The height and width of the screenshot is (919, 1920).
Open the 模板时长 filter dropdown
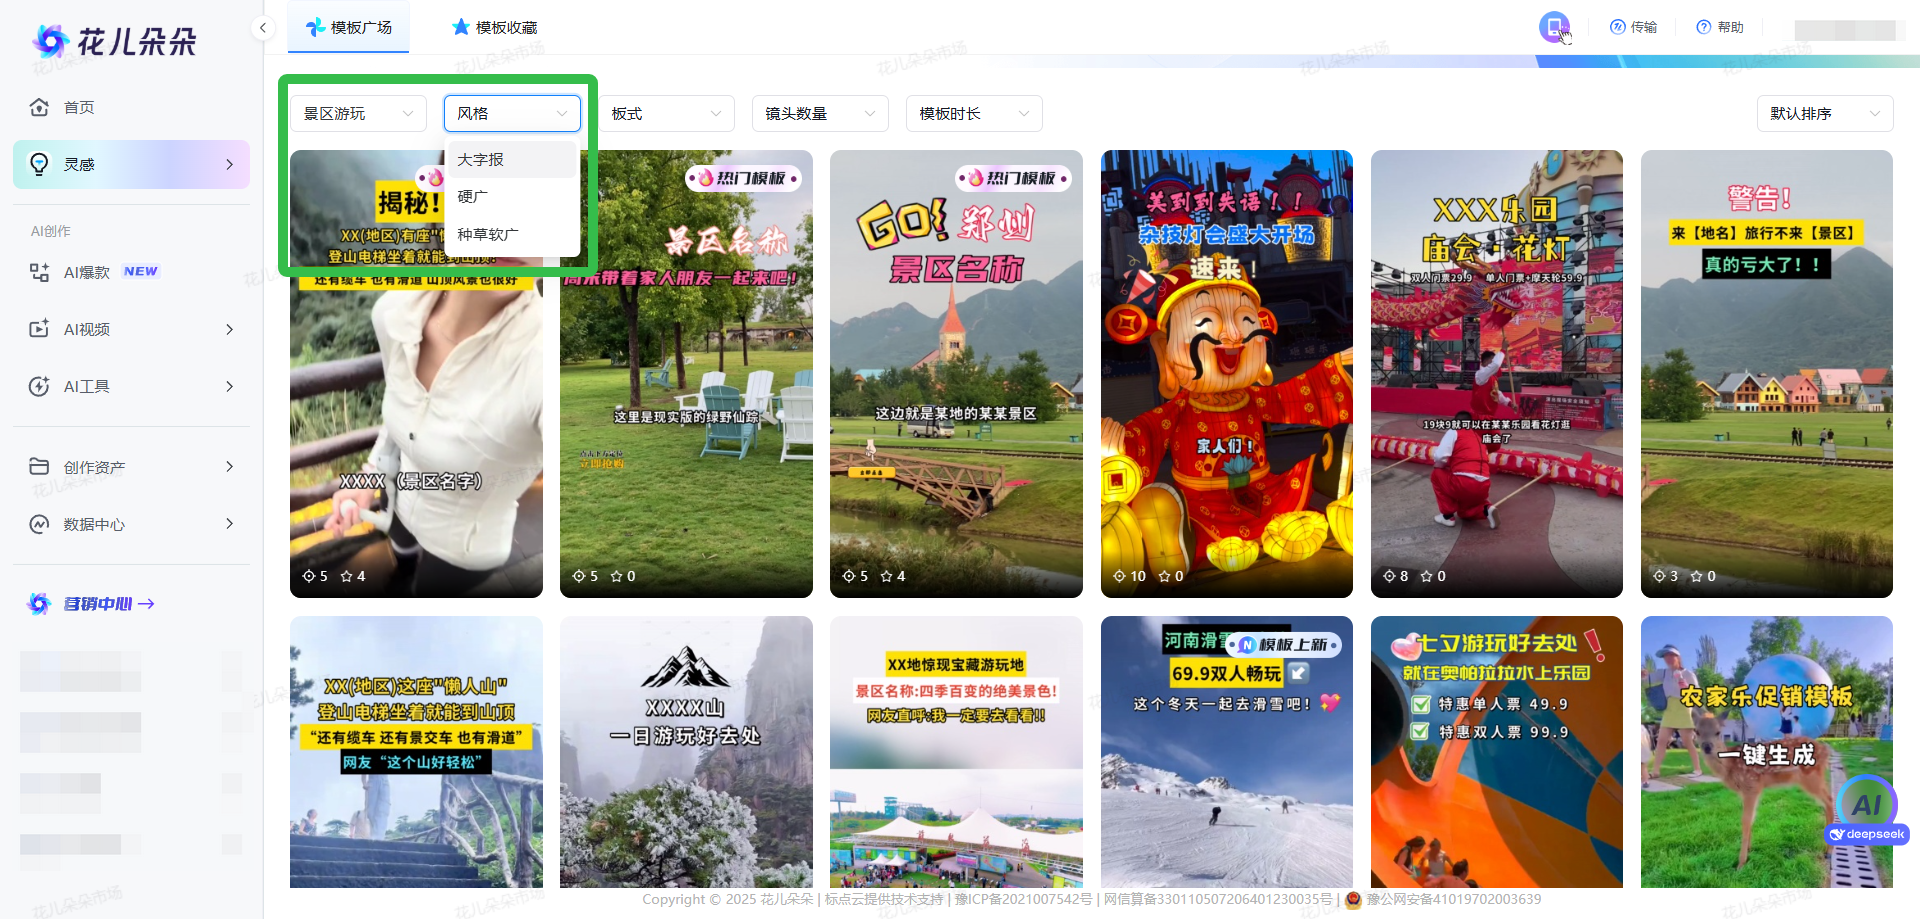(973, 114)
